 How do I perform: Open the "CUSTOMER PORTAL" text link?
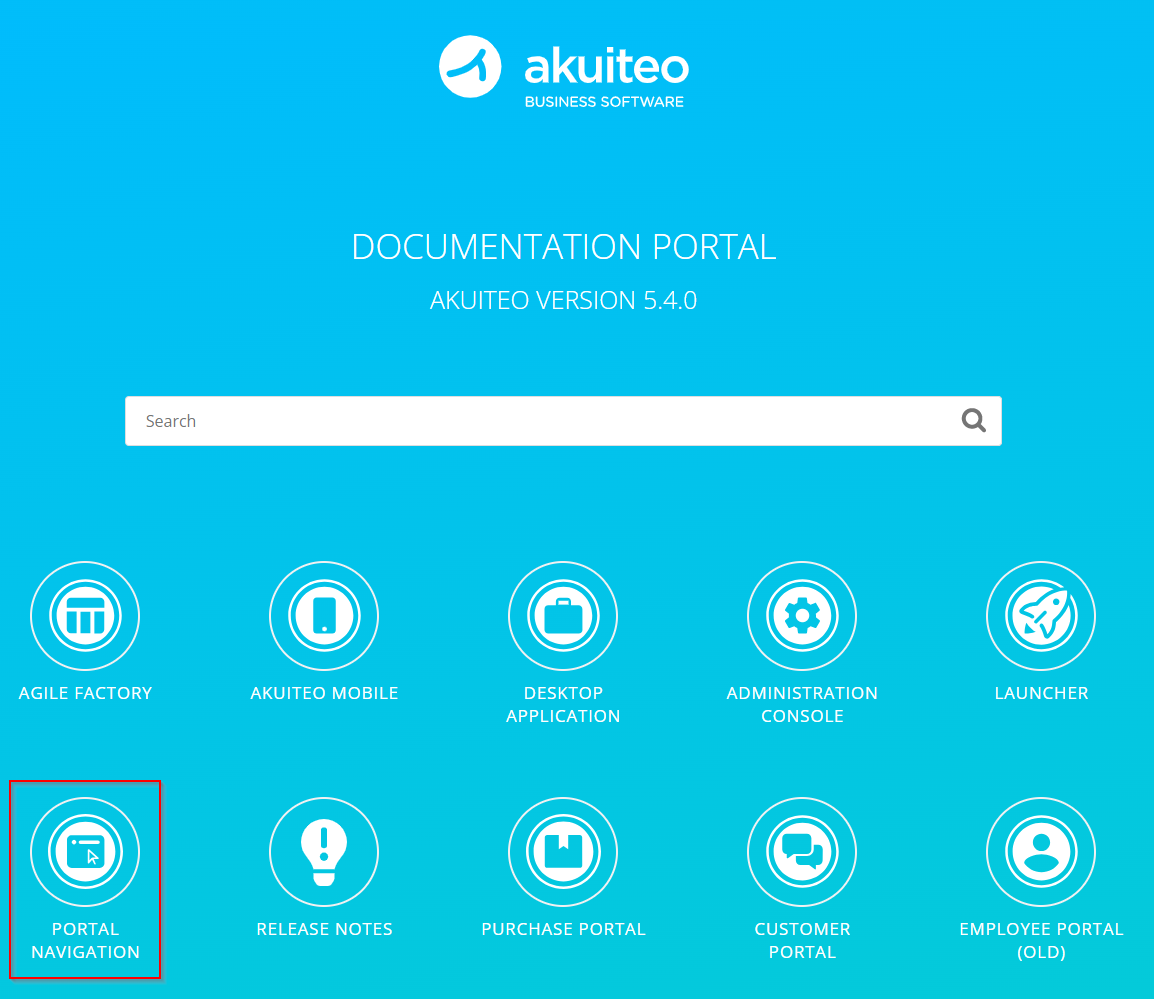[802, 940]
